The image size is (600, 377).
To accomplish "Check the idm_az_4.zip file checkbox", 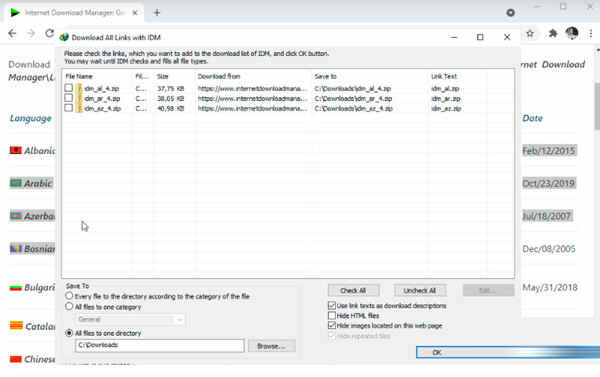I will 68,108.
